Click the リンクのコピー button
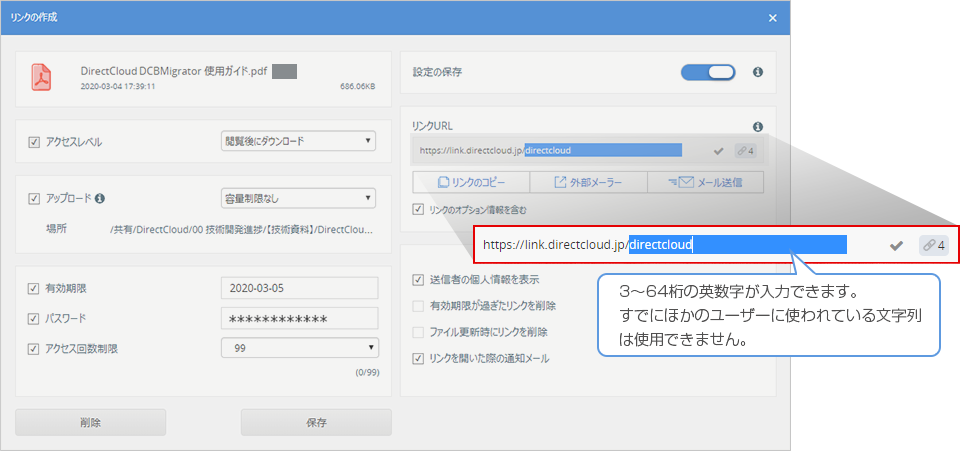Viewport: 960px width, 451px height. point(471,182)
